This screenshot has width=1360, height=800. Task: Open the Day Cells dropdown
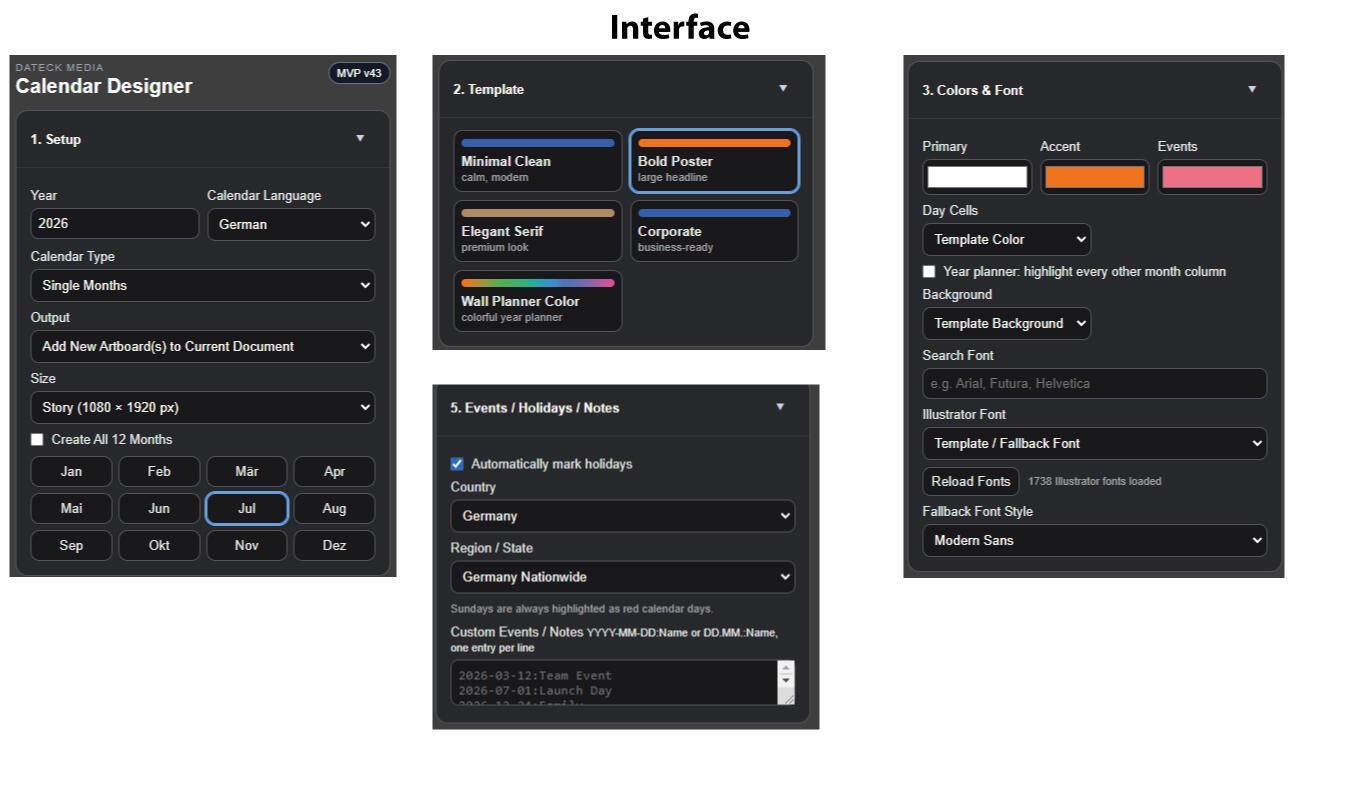(x=1006, y=239)
